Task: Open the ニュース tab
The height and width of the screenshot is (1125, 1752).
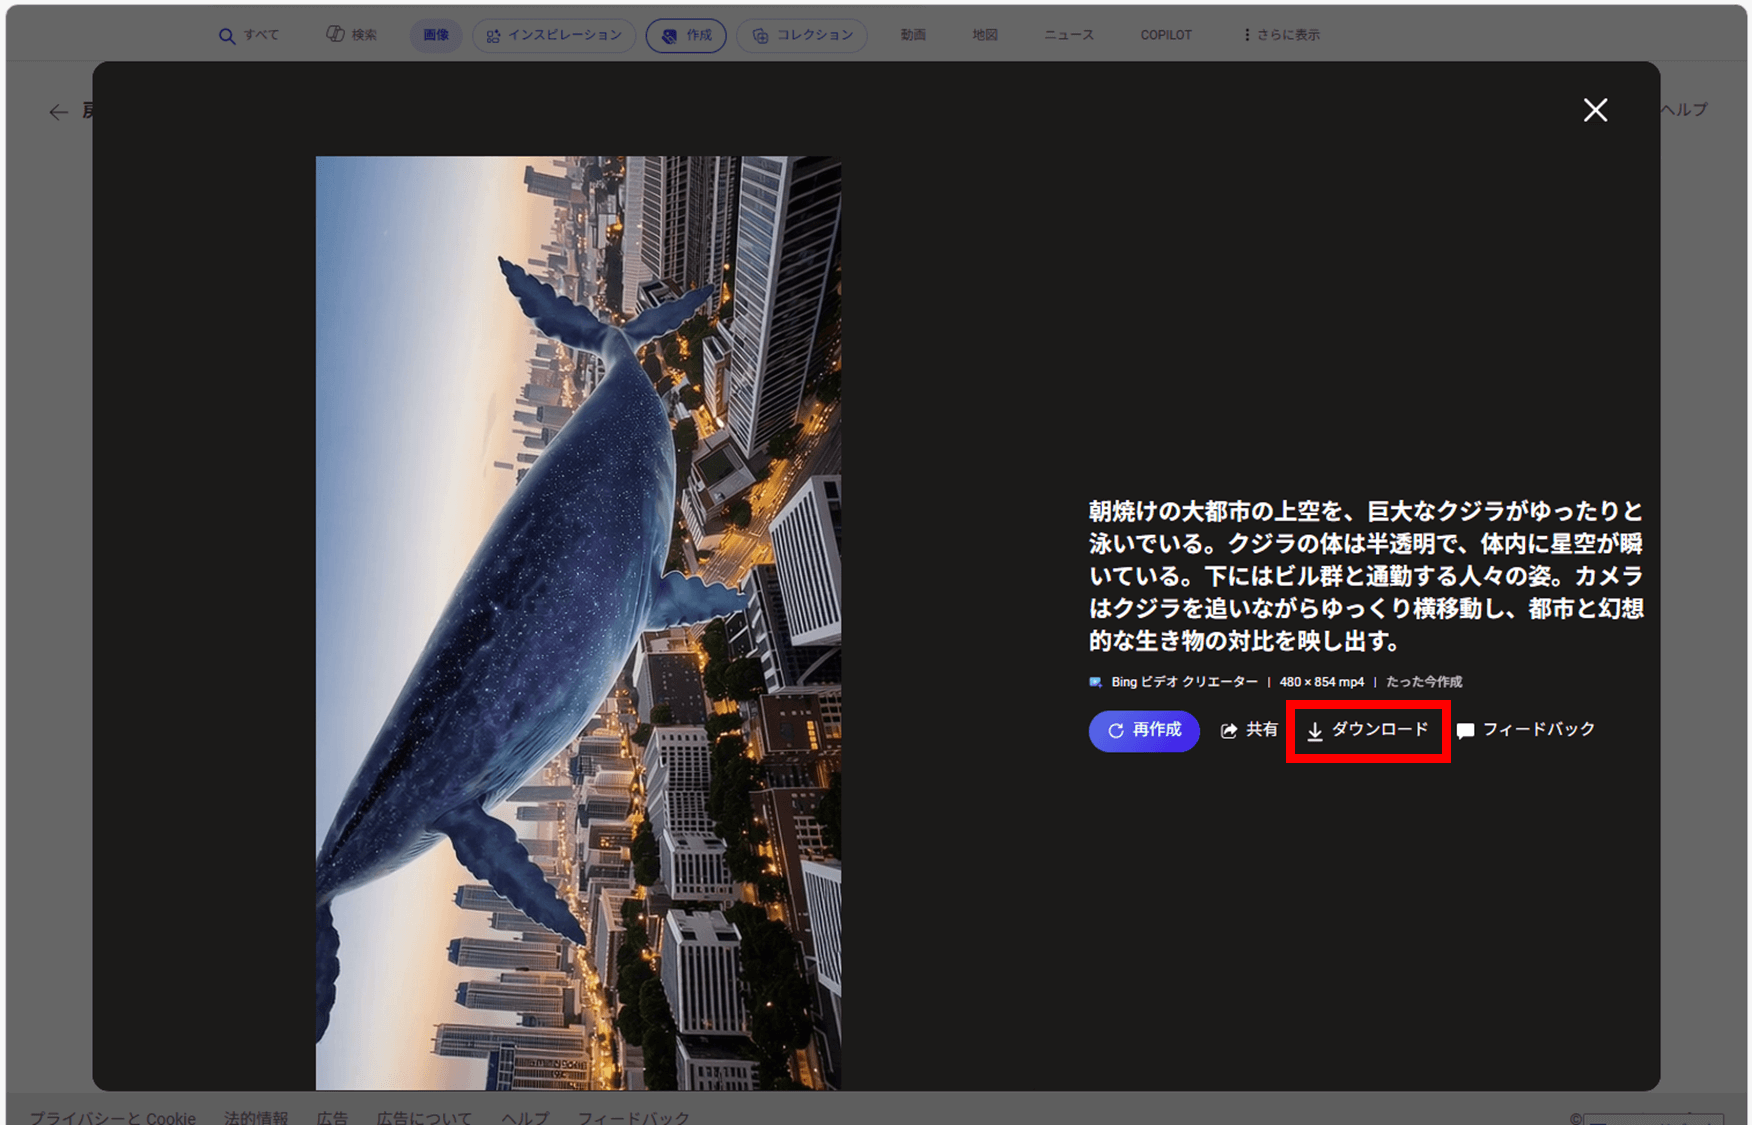Action: click(1069, 35)
